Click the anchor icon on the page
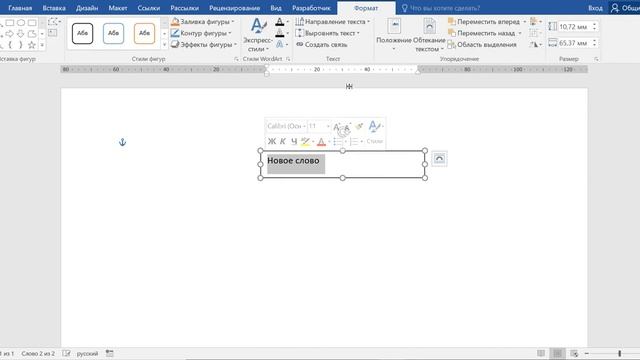Viewport: 640px width, 360px height. pos(122,142)
